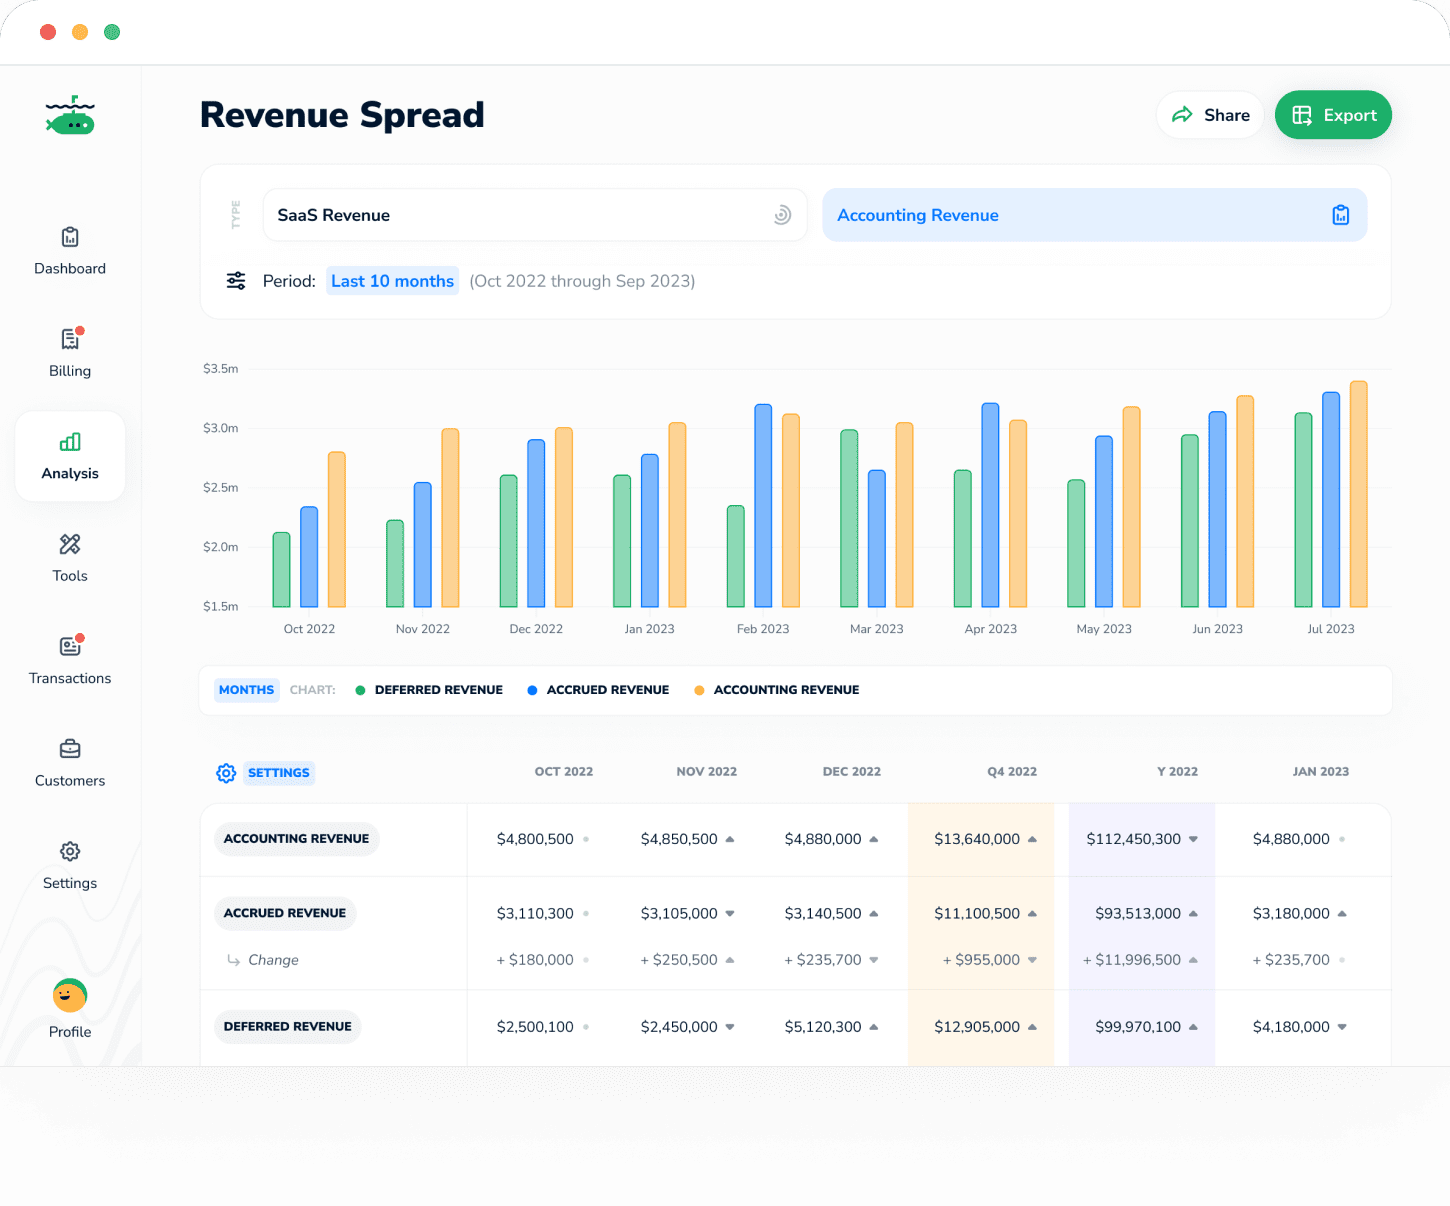The image size is (1450, 1206).
Task: Open Transactions from the sidebar
Action: 70,660
